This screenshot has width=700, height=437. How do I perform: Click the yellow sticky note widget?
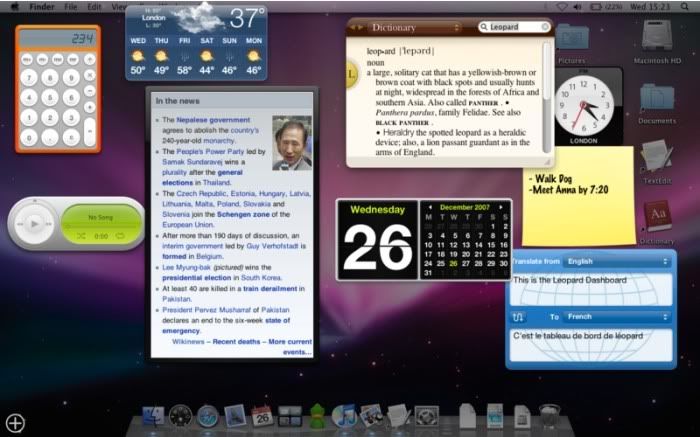pos(579,196)
